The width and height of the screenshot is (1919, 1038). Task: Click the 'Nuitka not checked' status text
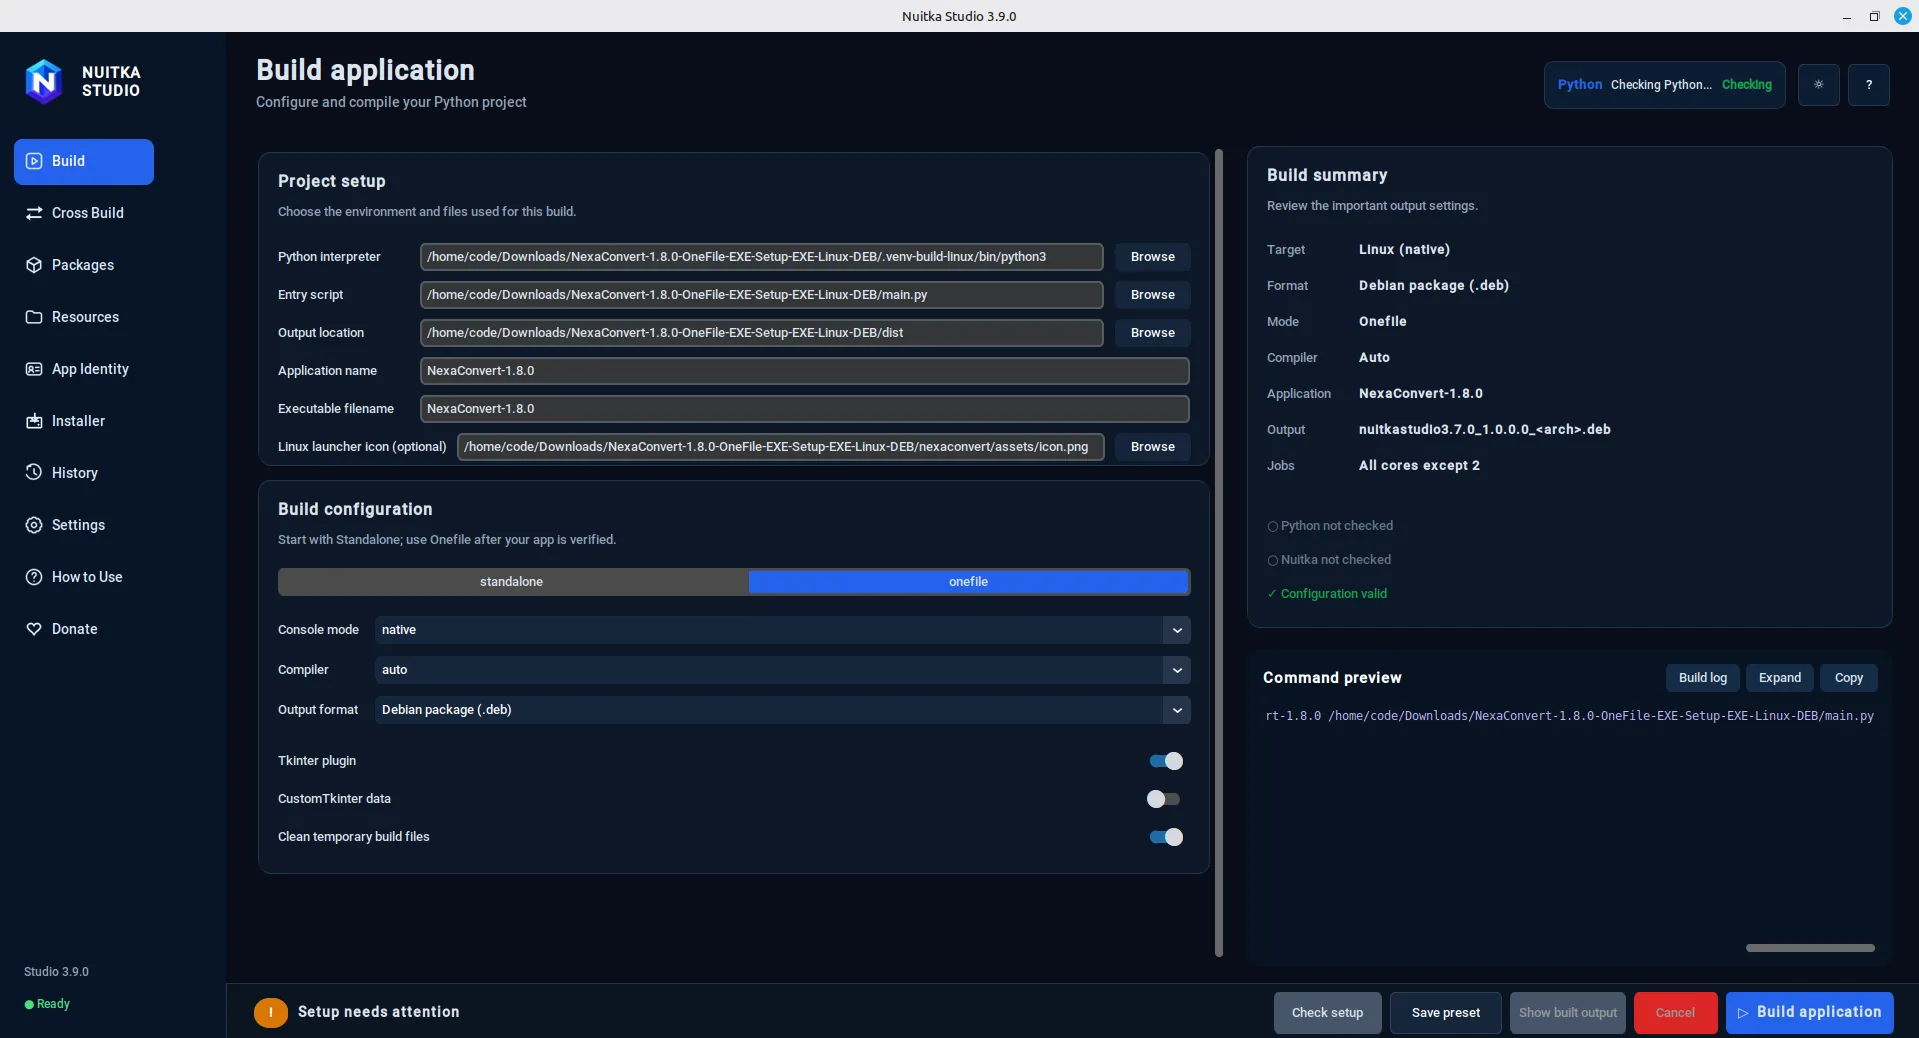[x=1336, y=560]
